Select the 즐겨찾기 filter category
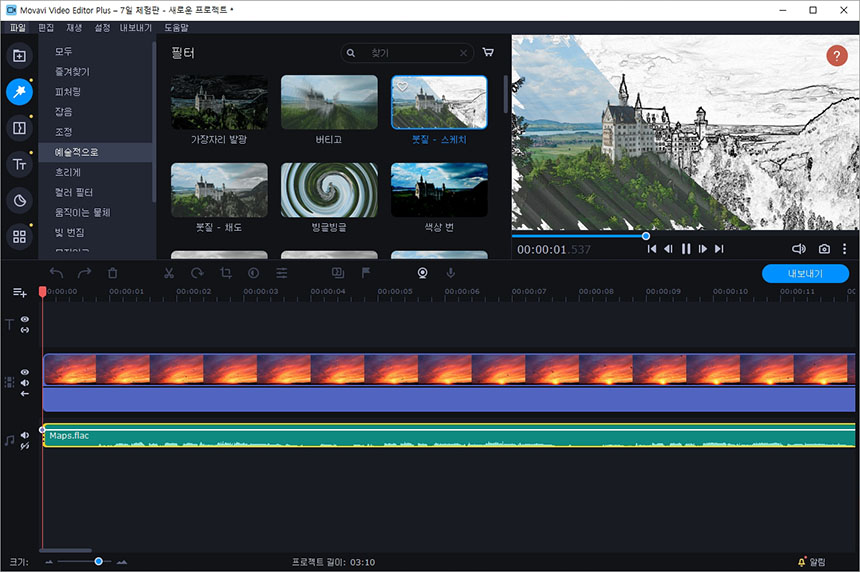860x572 pixels. 95,71
